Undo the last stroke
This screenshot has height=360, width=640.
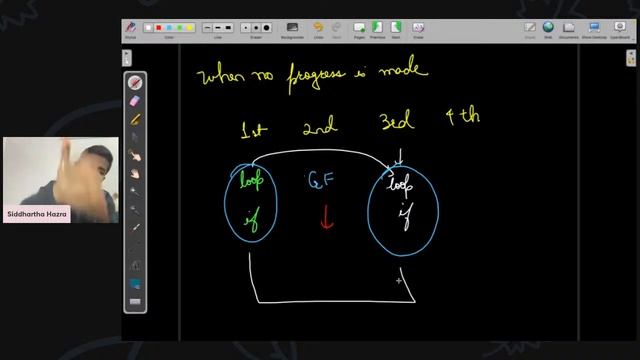tap(318, 30)
